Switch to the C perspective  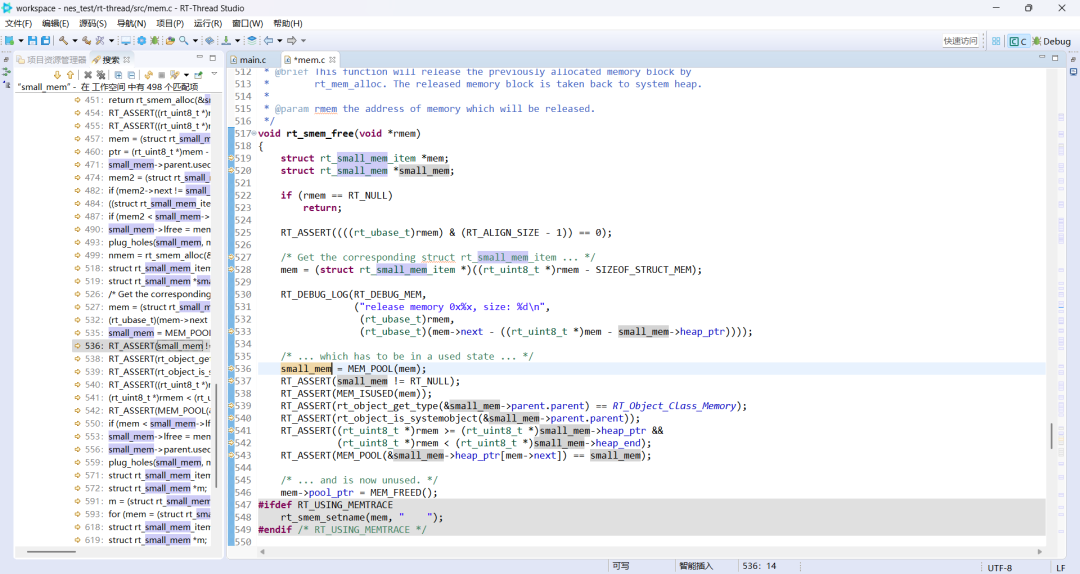[x=1018, y=41]
